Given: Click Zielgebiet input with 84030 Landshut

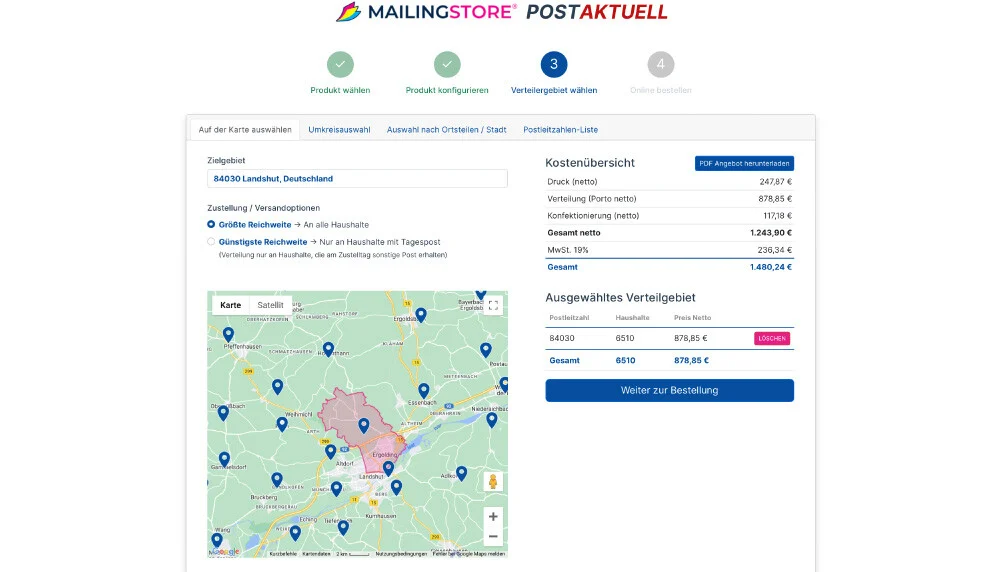Looking at the screenshot, I should pyautogui.click(x=357, y=179).
